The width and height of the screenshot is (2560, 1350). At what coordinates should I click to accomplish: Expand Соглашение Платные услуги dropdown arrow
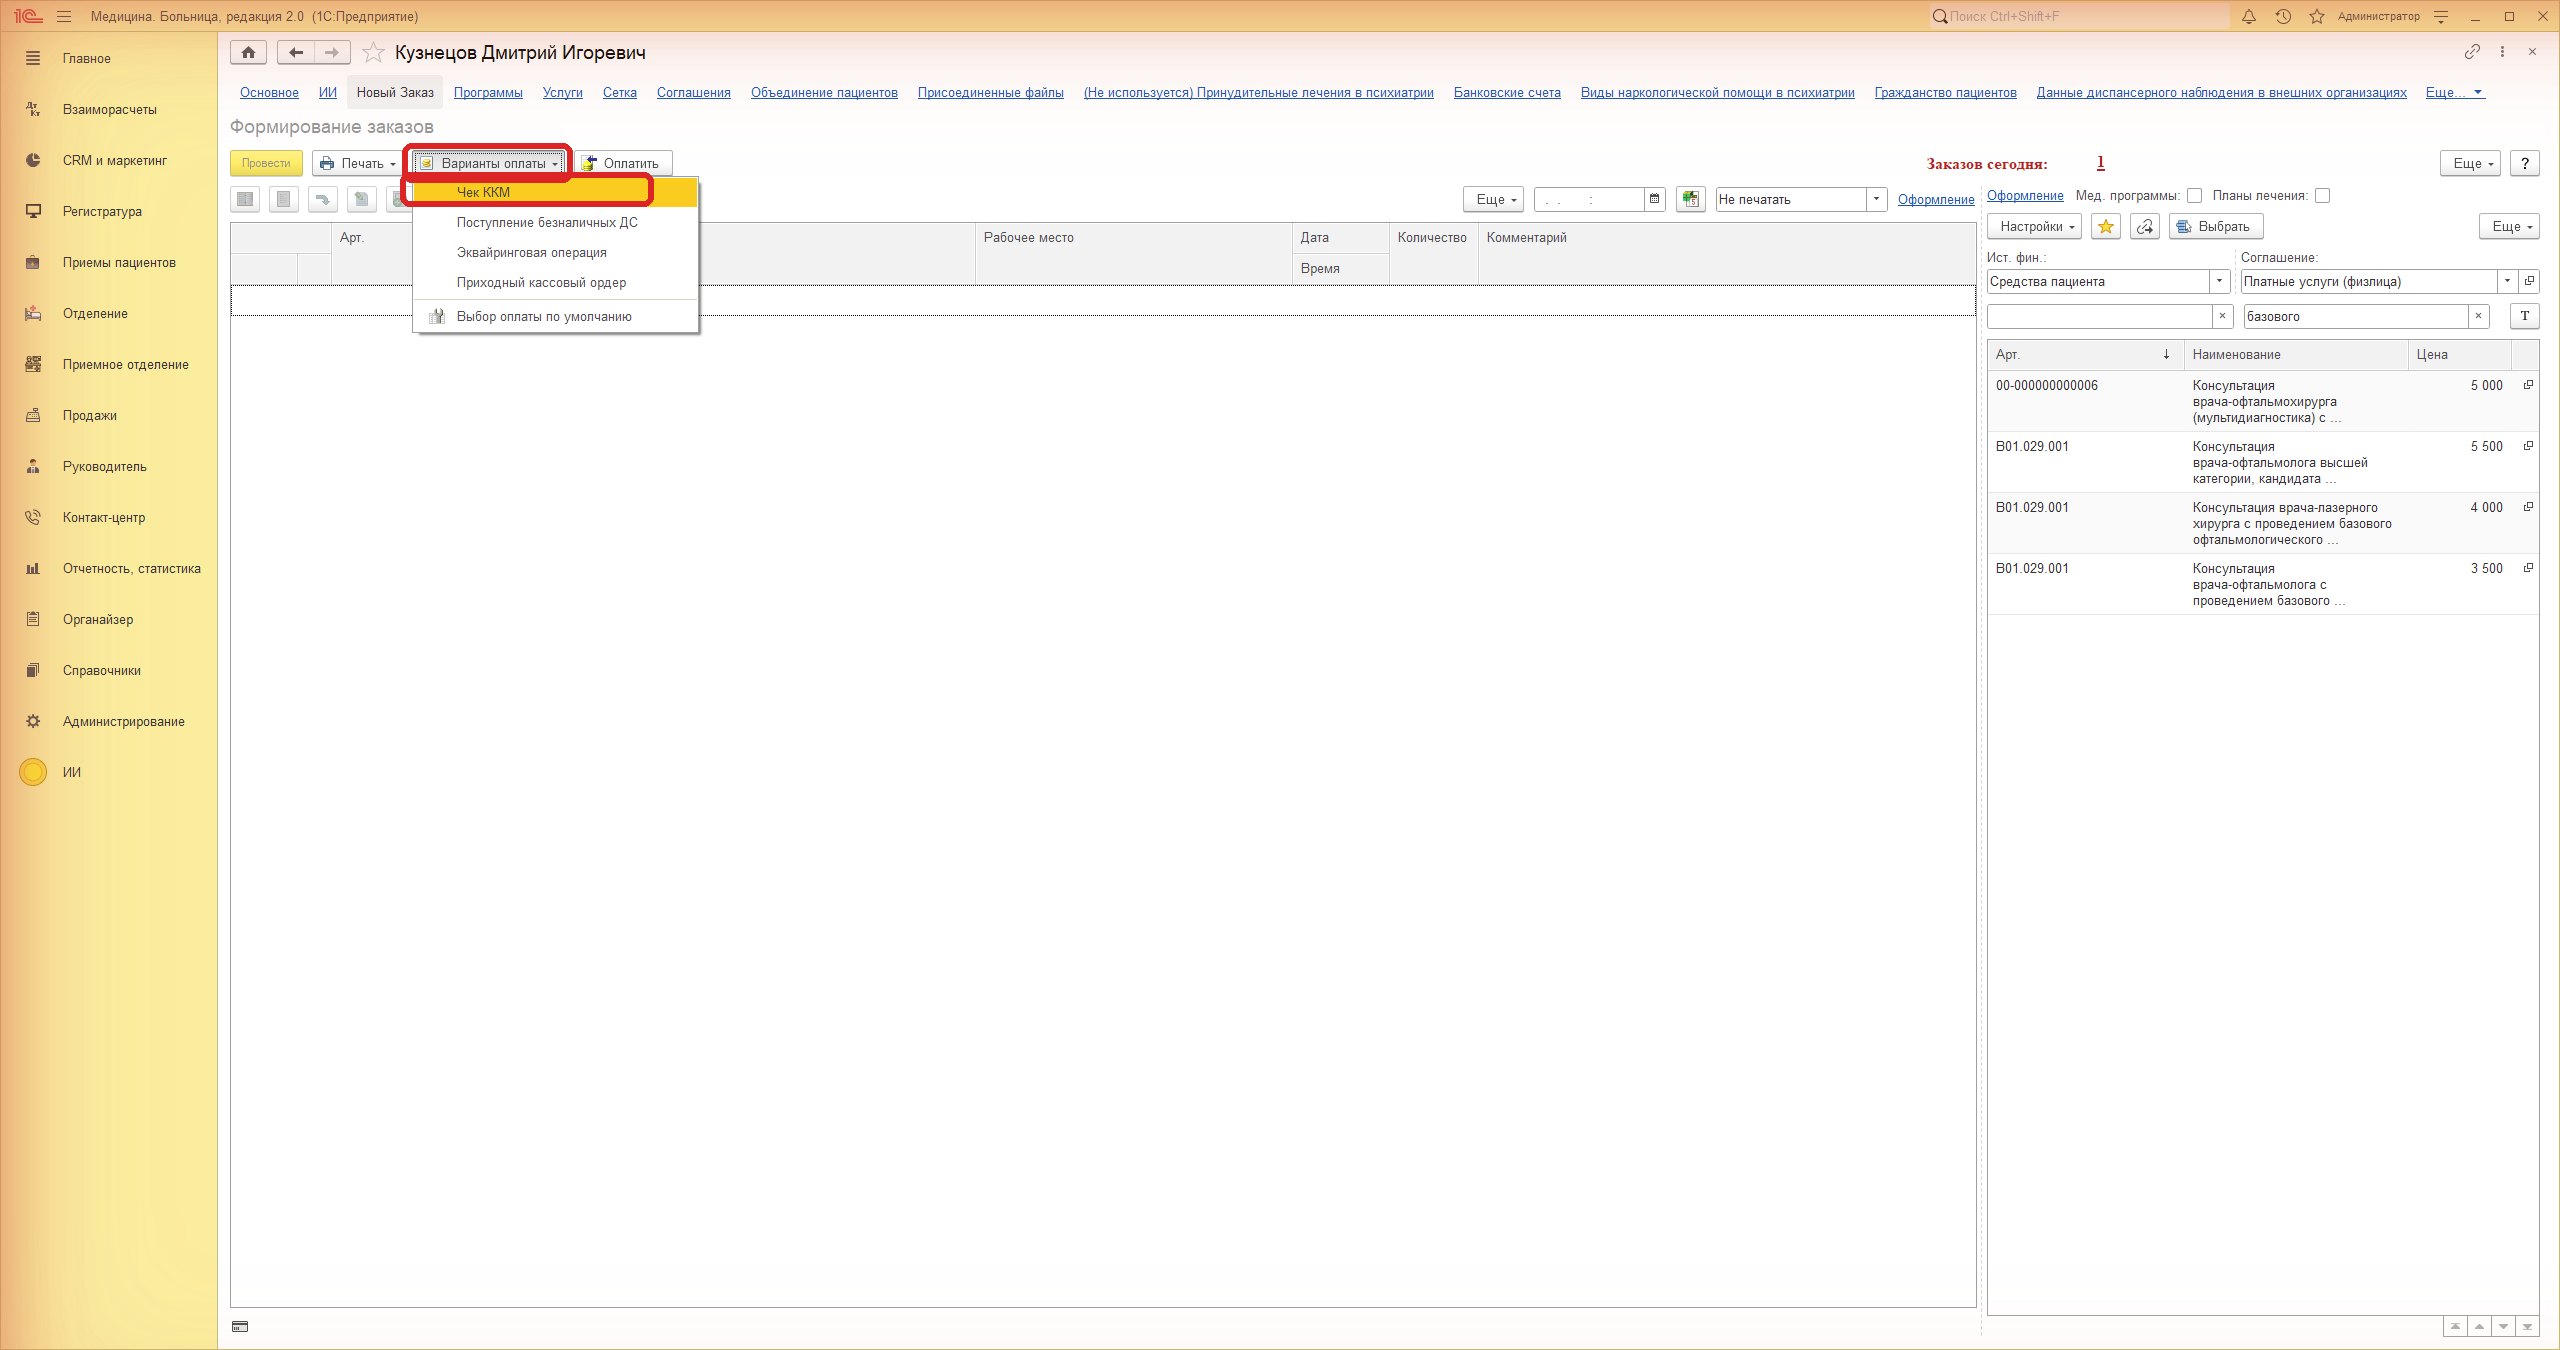coord(2507,282)
